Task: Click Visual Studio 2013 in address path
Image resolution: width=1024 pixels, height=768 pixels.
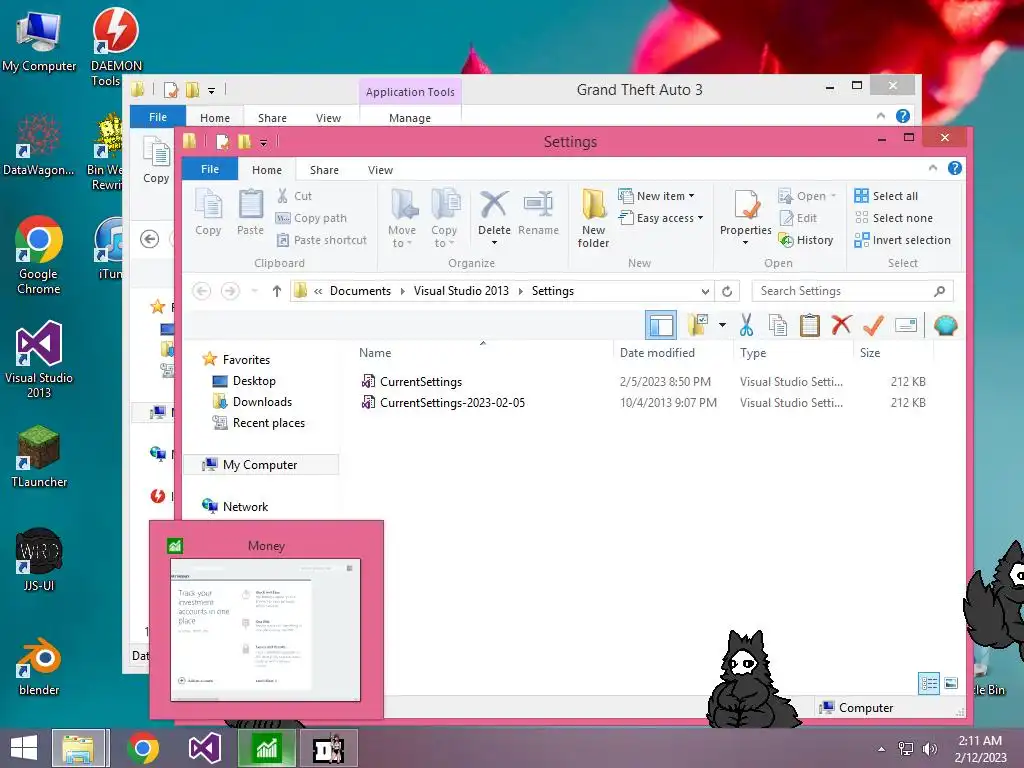Action: [x=461, y=291]
